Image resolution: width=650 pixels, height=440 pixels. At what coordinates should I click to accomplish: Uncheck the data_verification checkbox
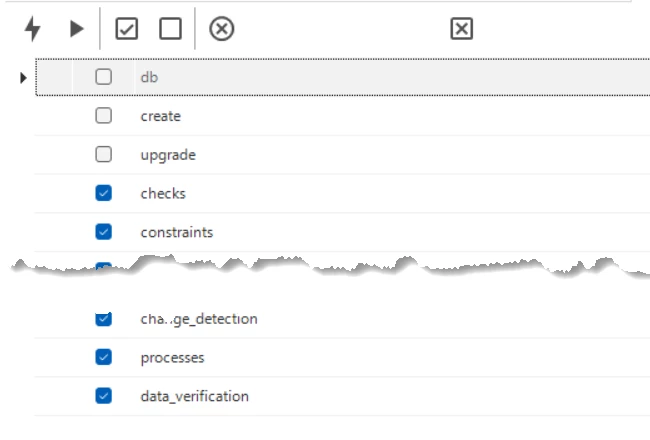tap(104, 396)
